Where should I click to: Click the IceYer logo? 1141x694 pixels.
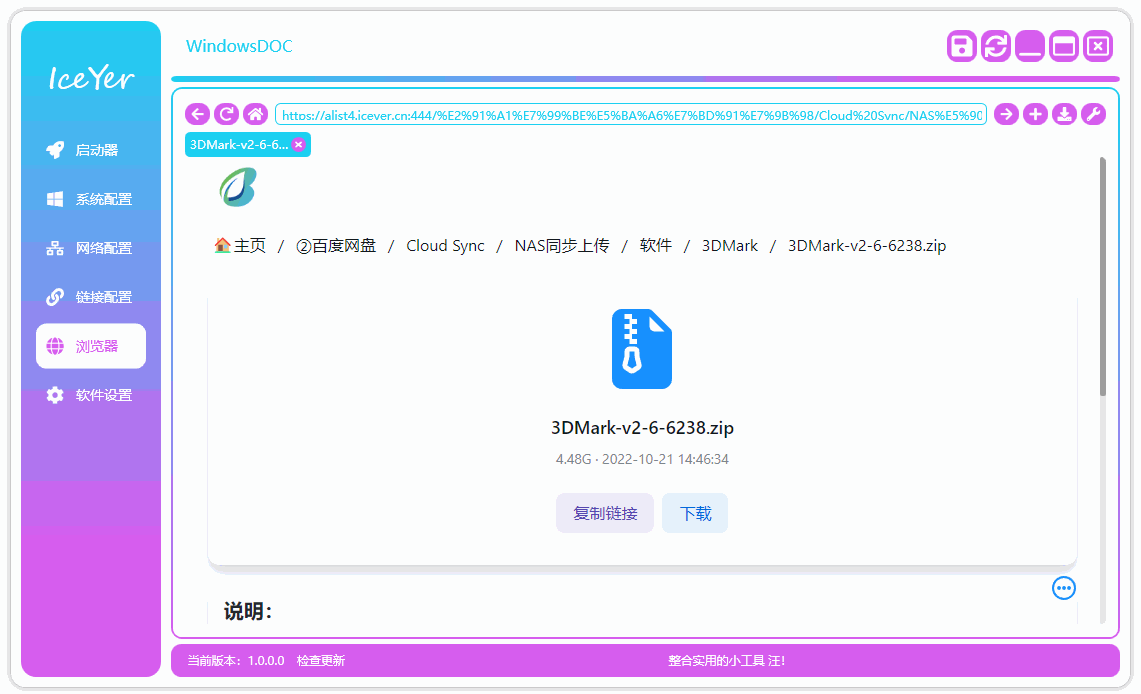91,78
